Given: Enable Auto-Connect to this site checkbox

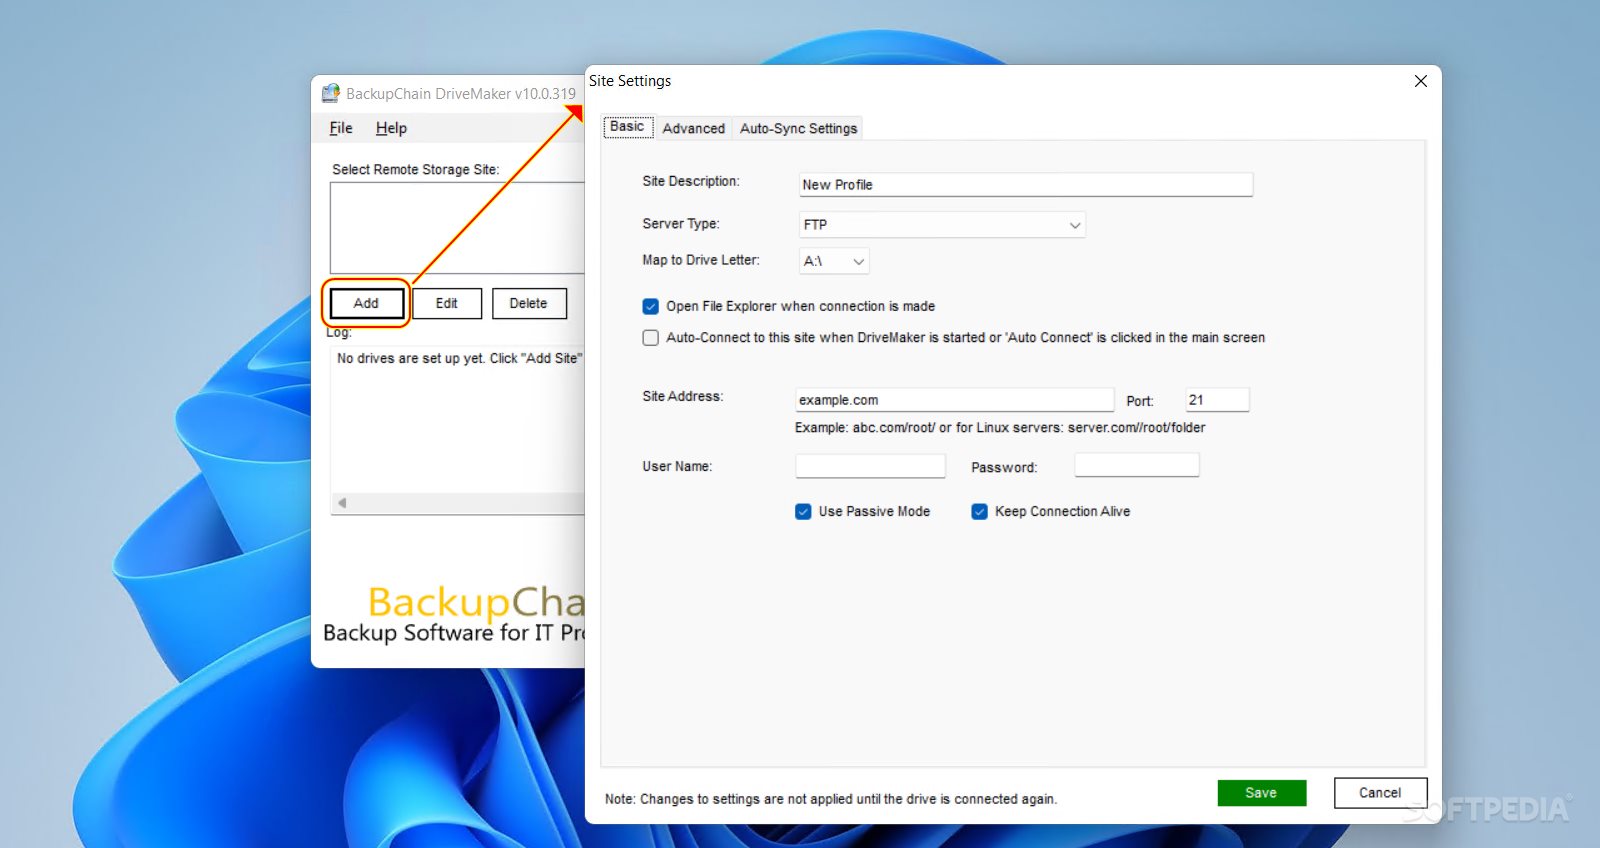Looking at the screenshot, I should (x=650, y=338).
